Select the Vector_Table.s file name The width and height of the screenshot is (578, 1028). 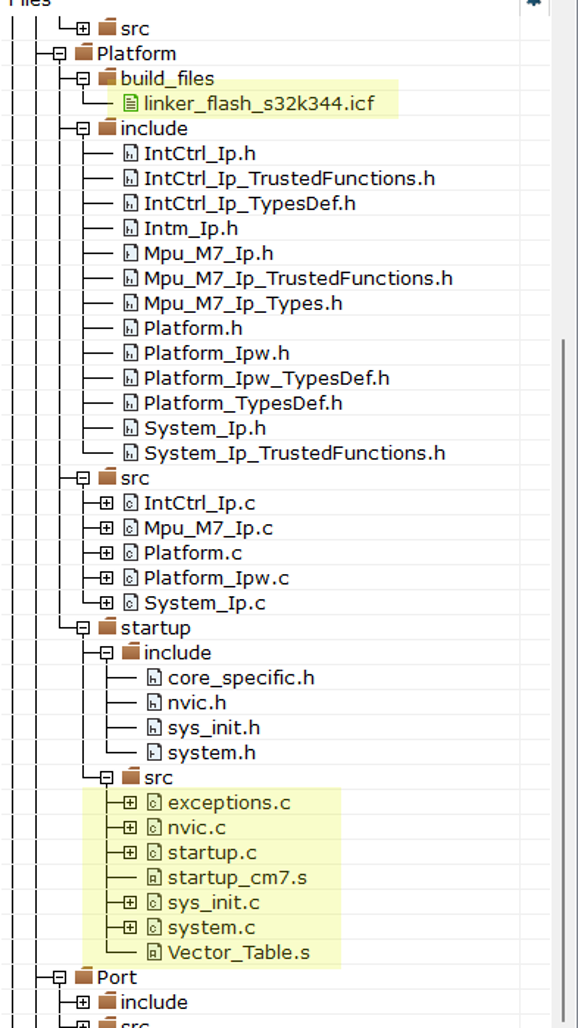[239, 953]
